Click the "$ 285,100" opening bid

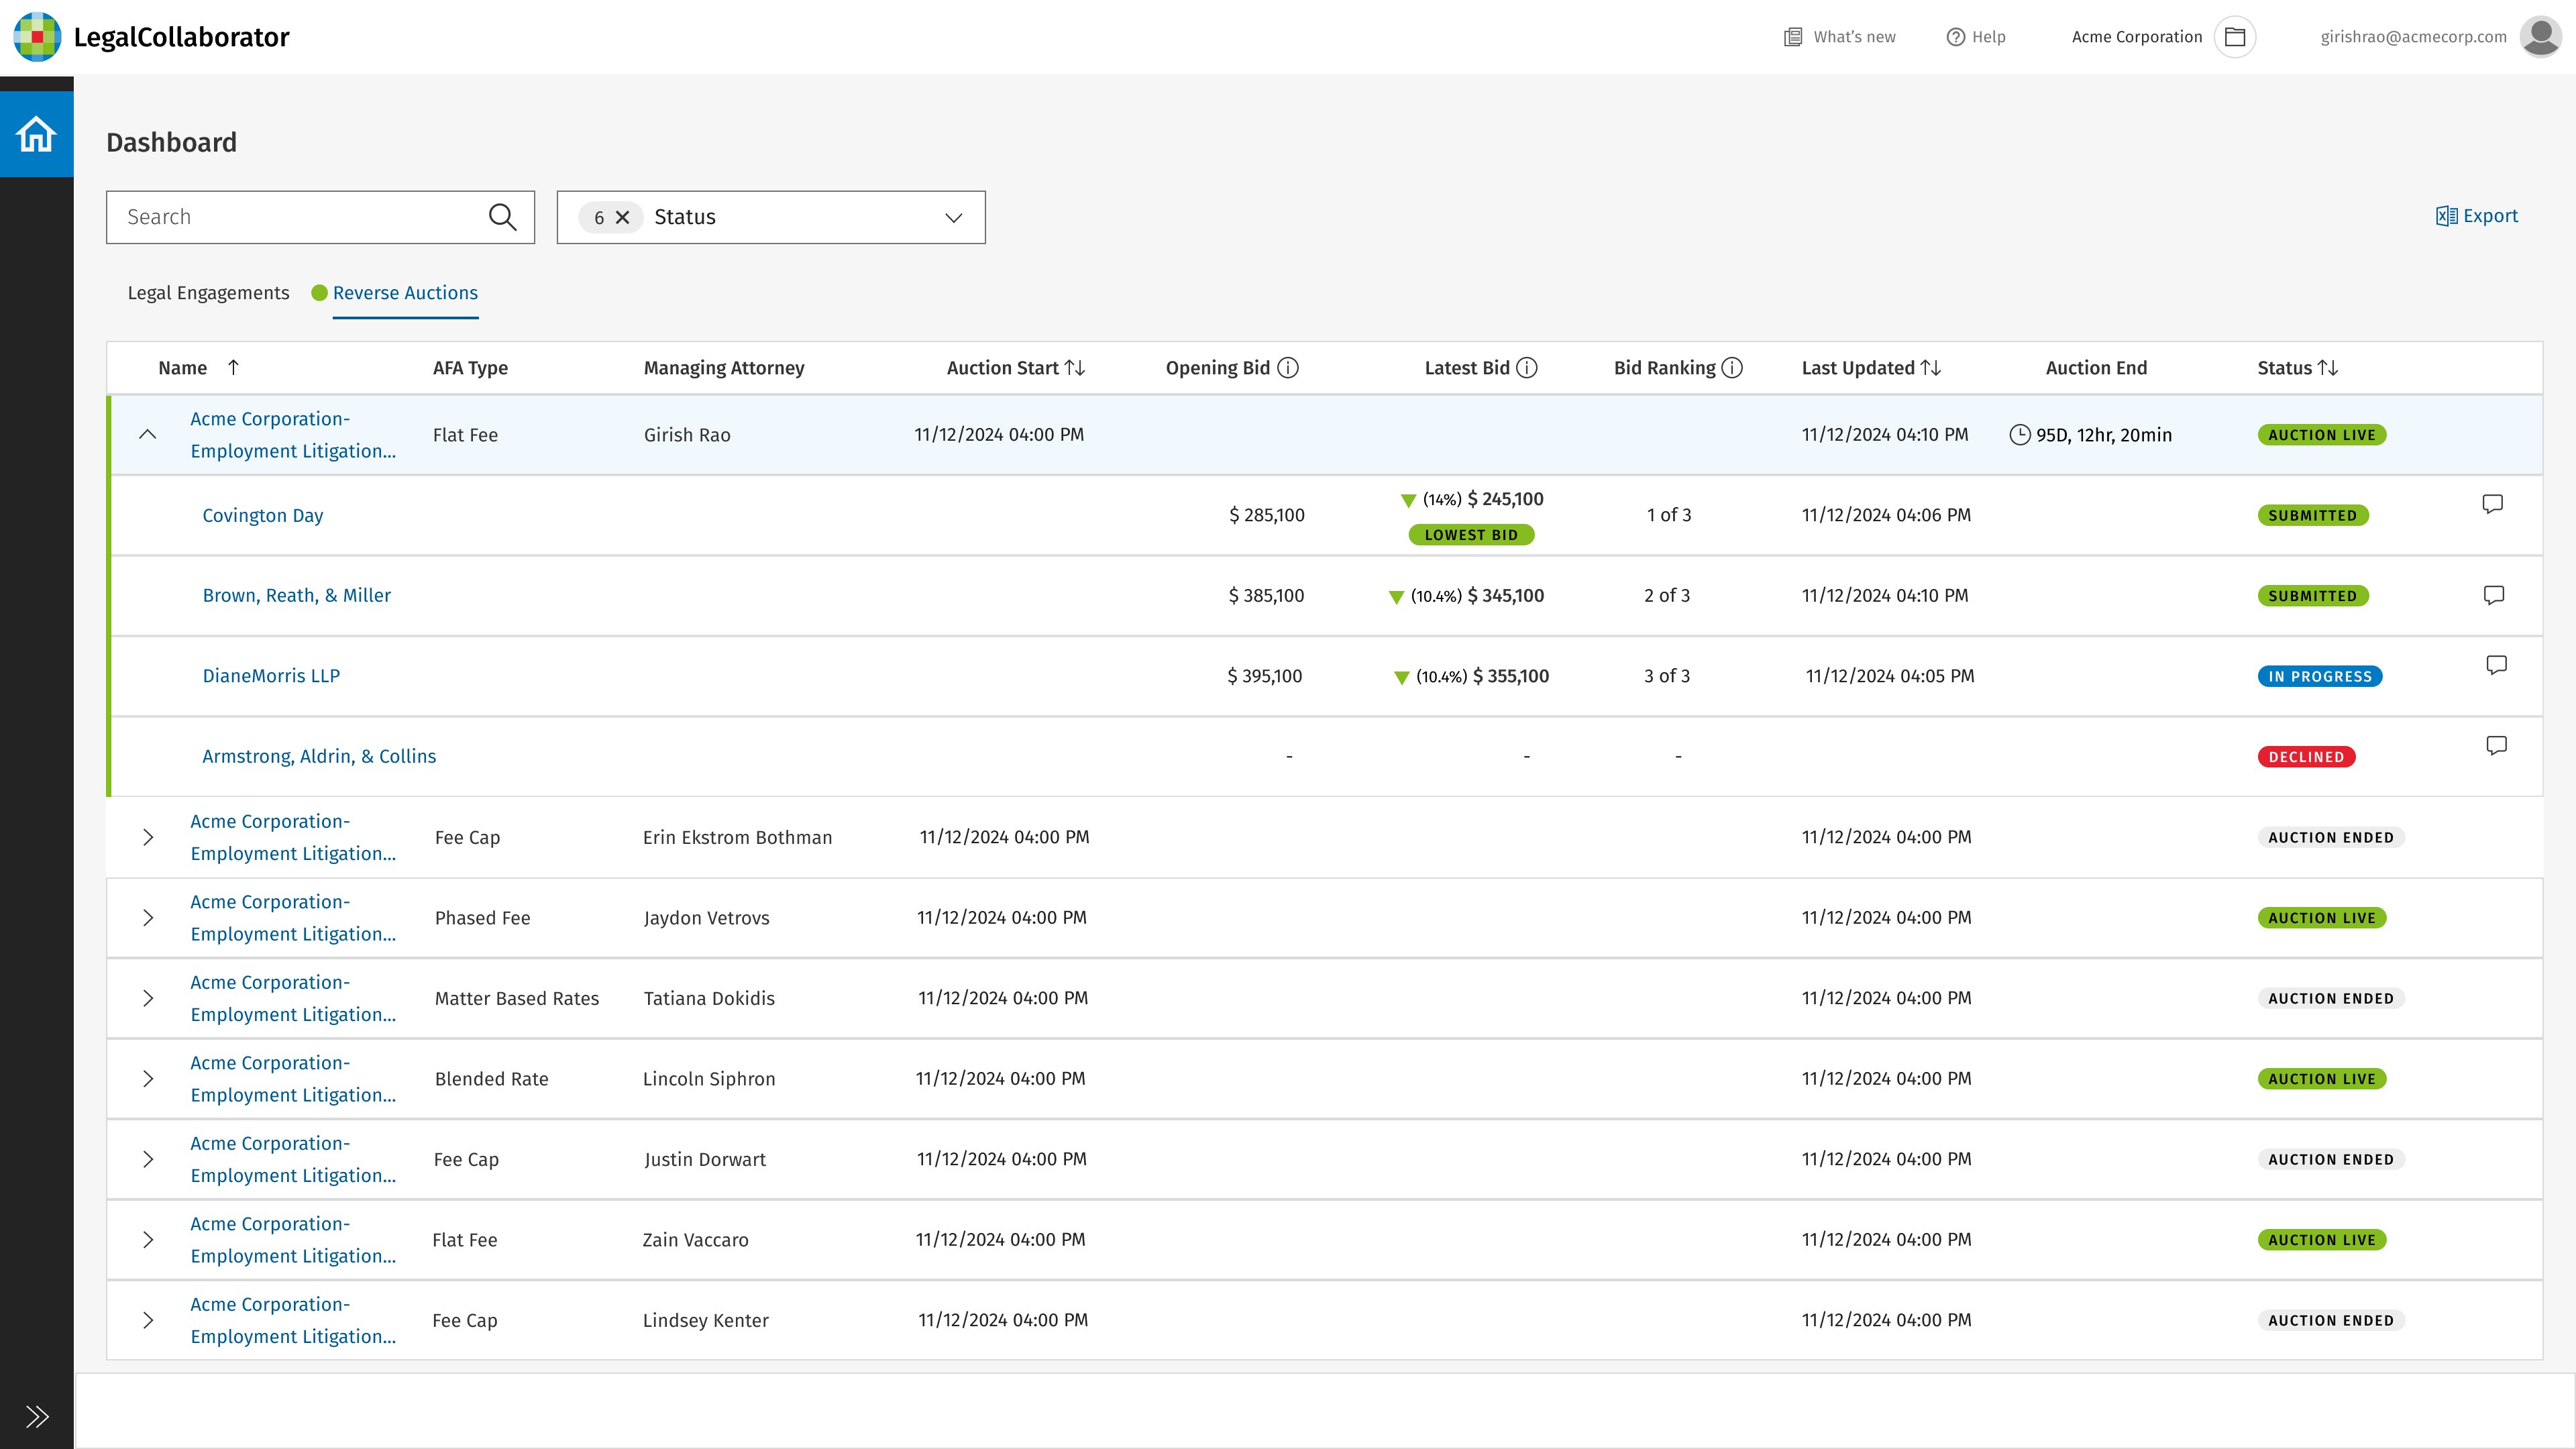coord(1266,515)
